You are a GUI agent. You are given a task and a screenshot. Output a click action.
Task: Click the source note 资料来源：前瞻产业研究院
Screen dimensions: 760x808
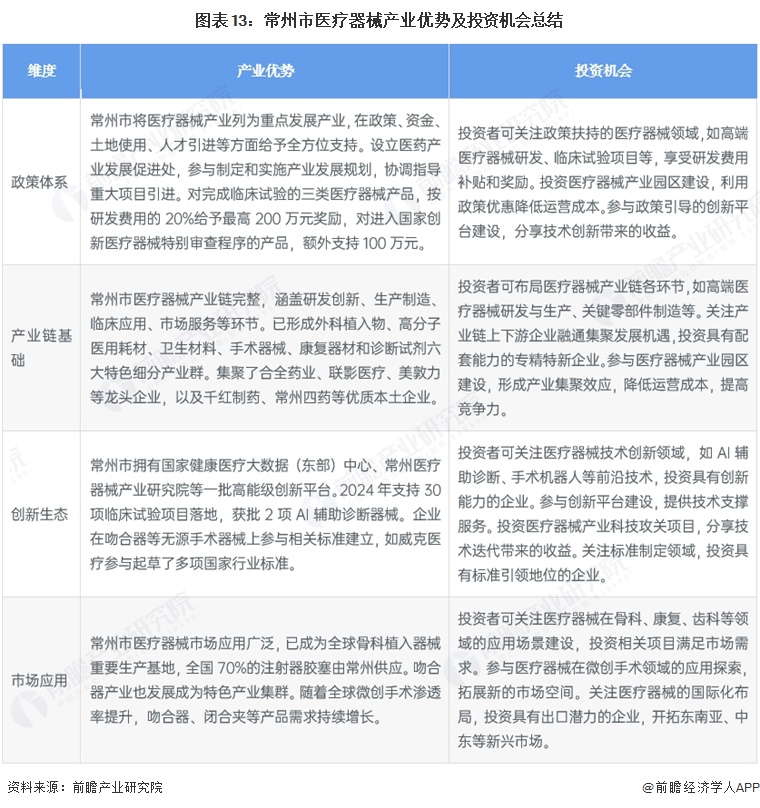pyautogui.click(x=85, y=787)
